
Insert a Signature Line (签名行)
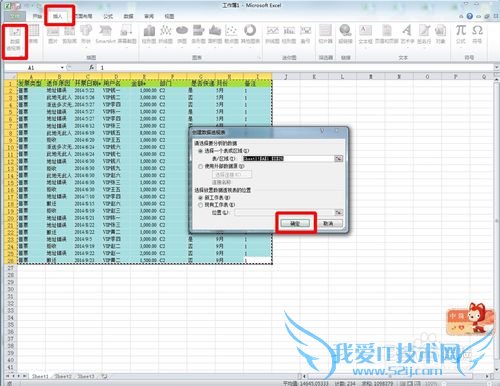pyautogui.click(x=424, y=35)
